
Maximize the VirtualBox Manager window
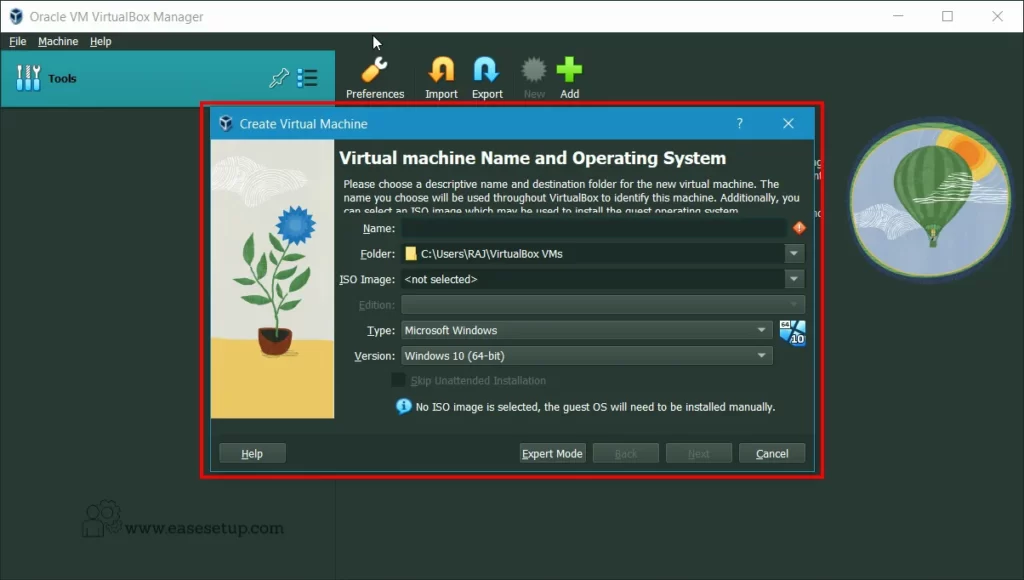pyautogui.click(x=948, y=16)
